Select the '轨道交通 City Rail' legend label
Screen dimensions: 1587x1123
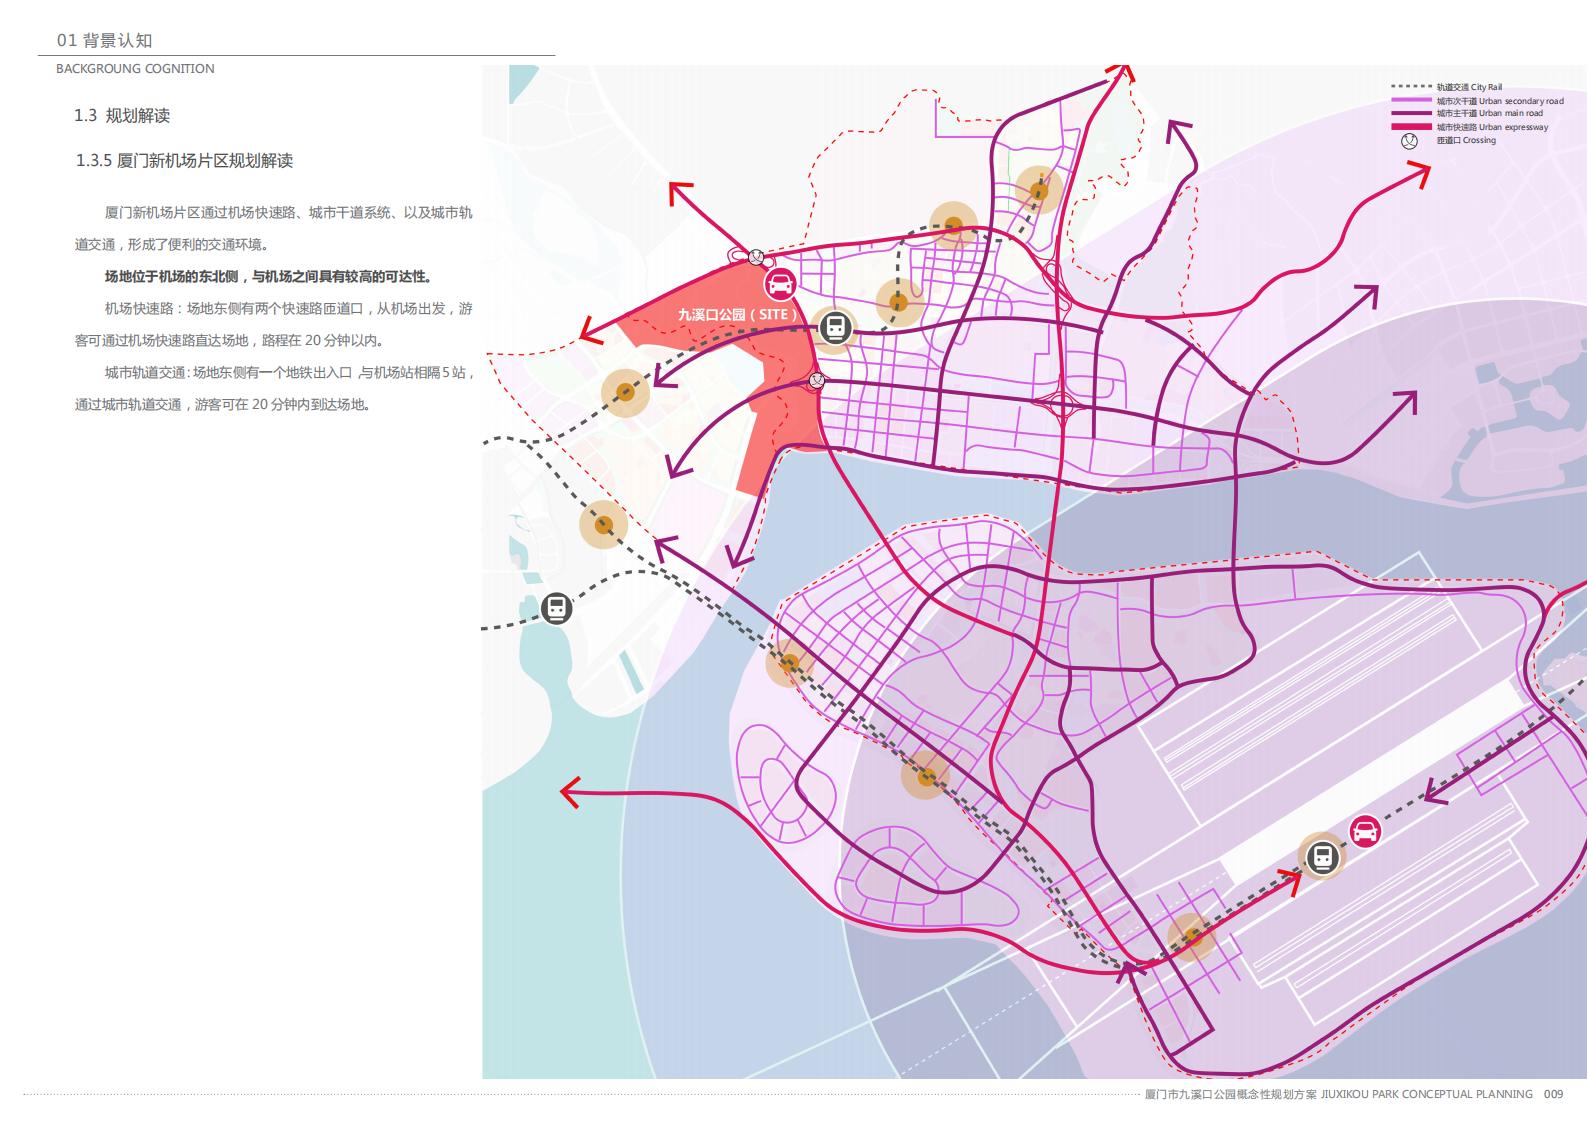pyautogui.click(x=1469, y=87)
